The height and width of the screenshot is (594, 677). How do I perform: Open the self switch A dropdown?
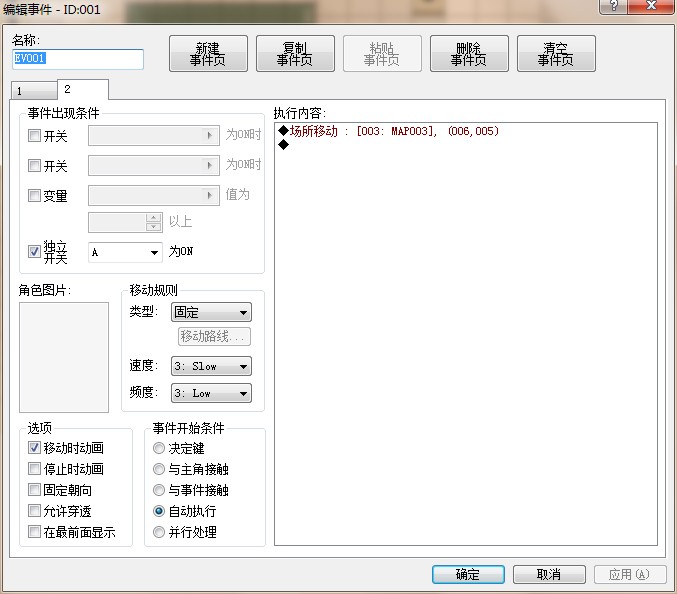click(x=125, y=252)
